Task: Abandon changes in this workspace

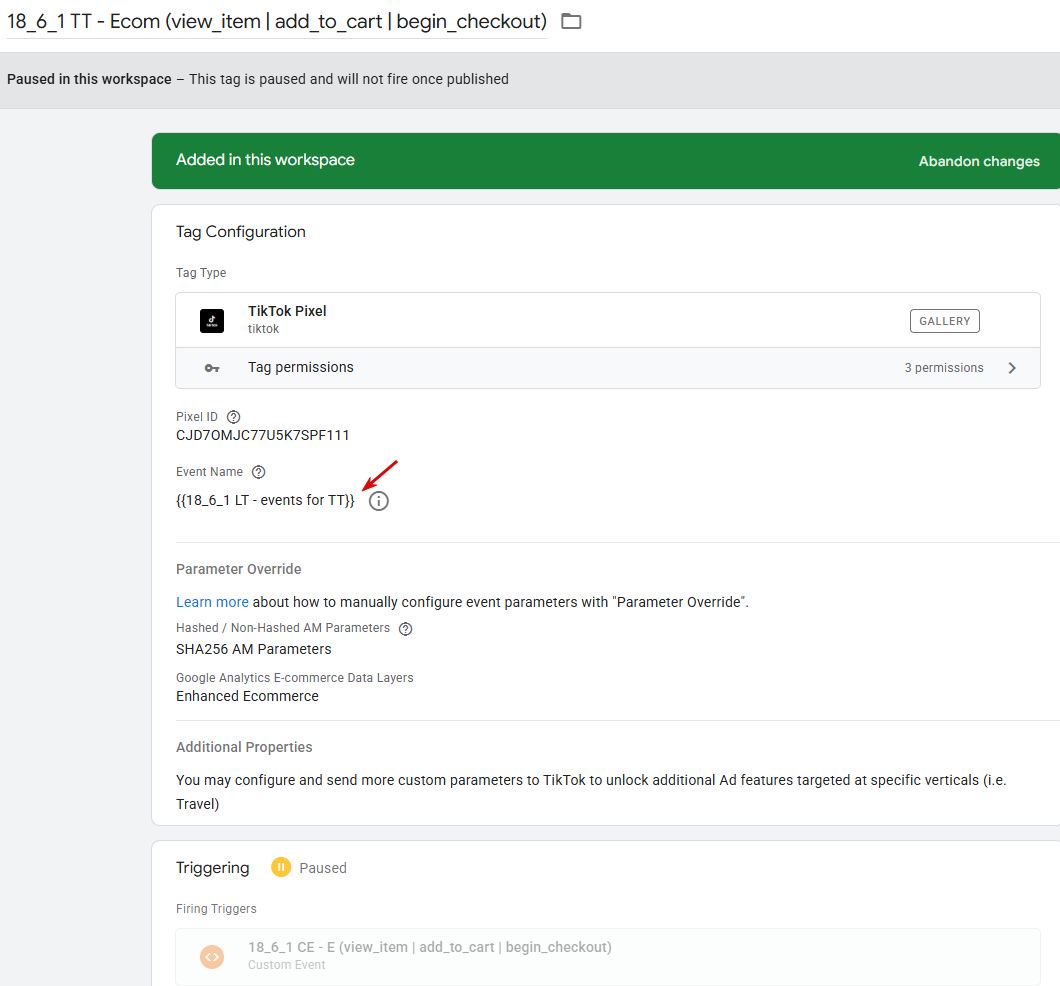Action: (x=979, y=161)
